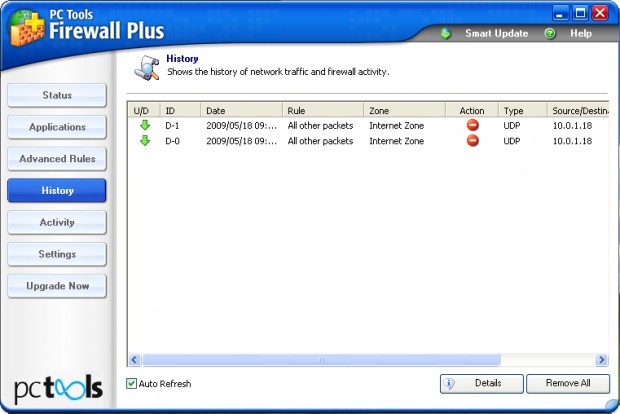Maximize the Firewall Plus window
620x414 pixels.
point(580,13)
